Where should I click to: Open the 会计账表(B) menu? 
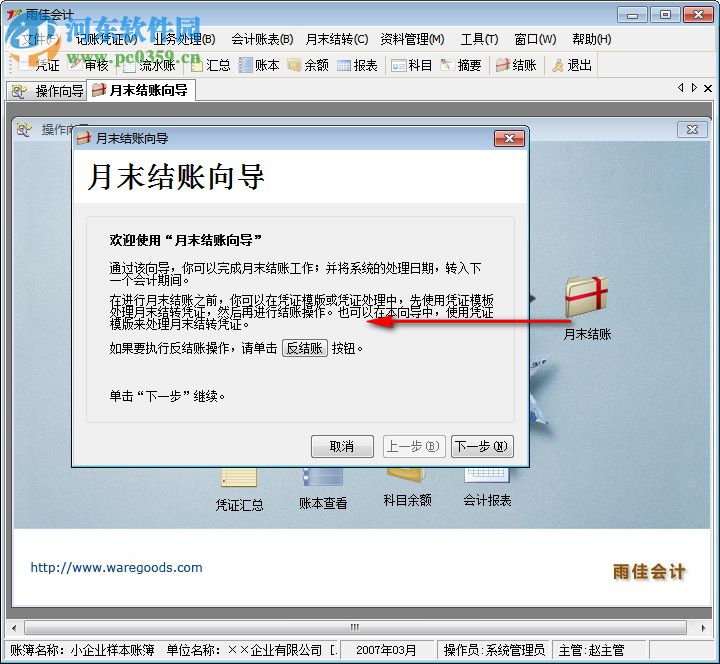click(262, 39)
